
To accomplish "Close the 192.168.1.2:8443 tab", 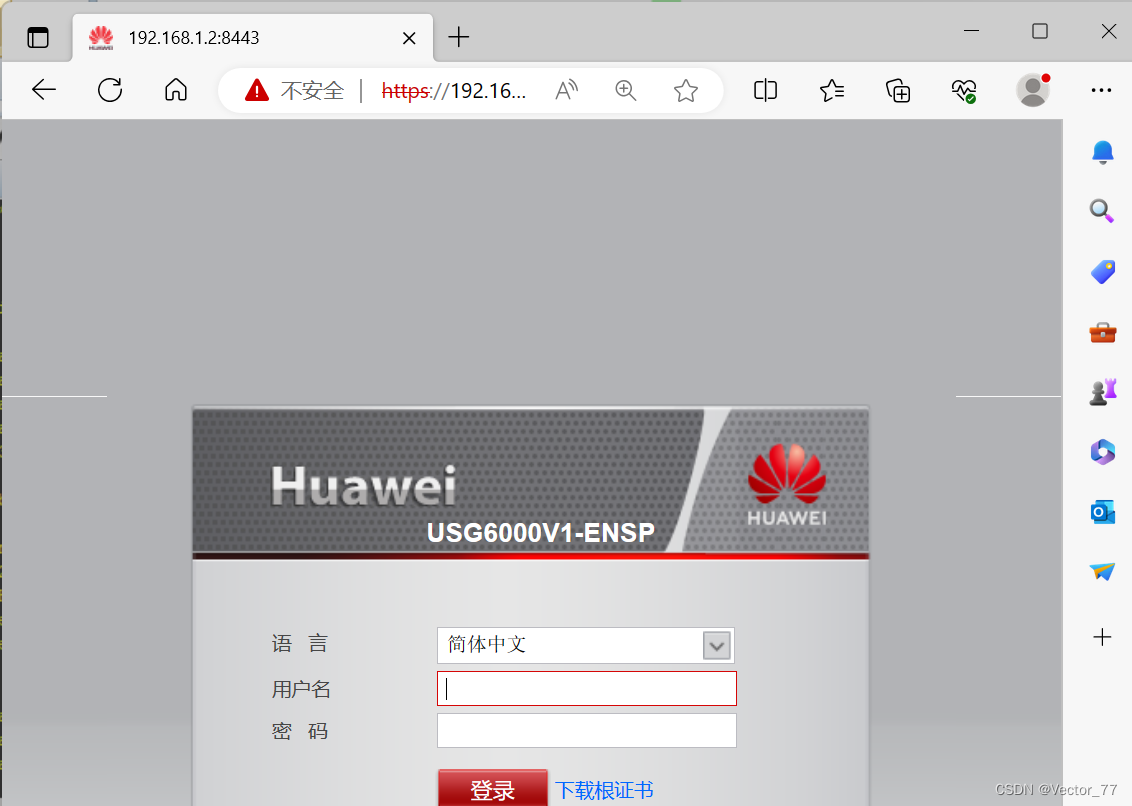I will pos(409,38).
